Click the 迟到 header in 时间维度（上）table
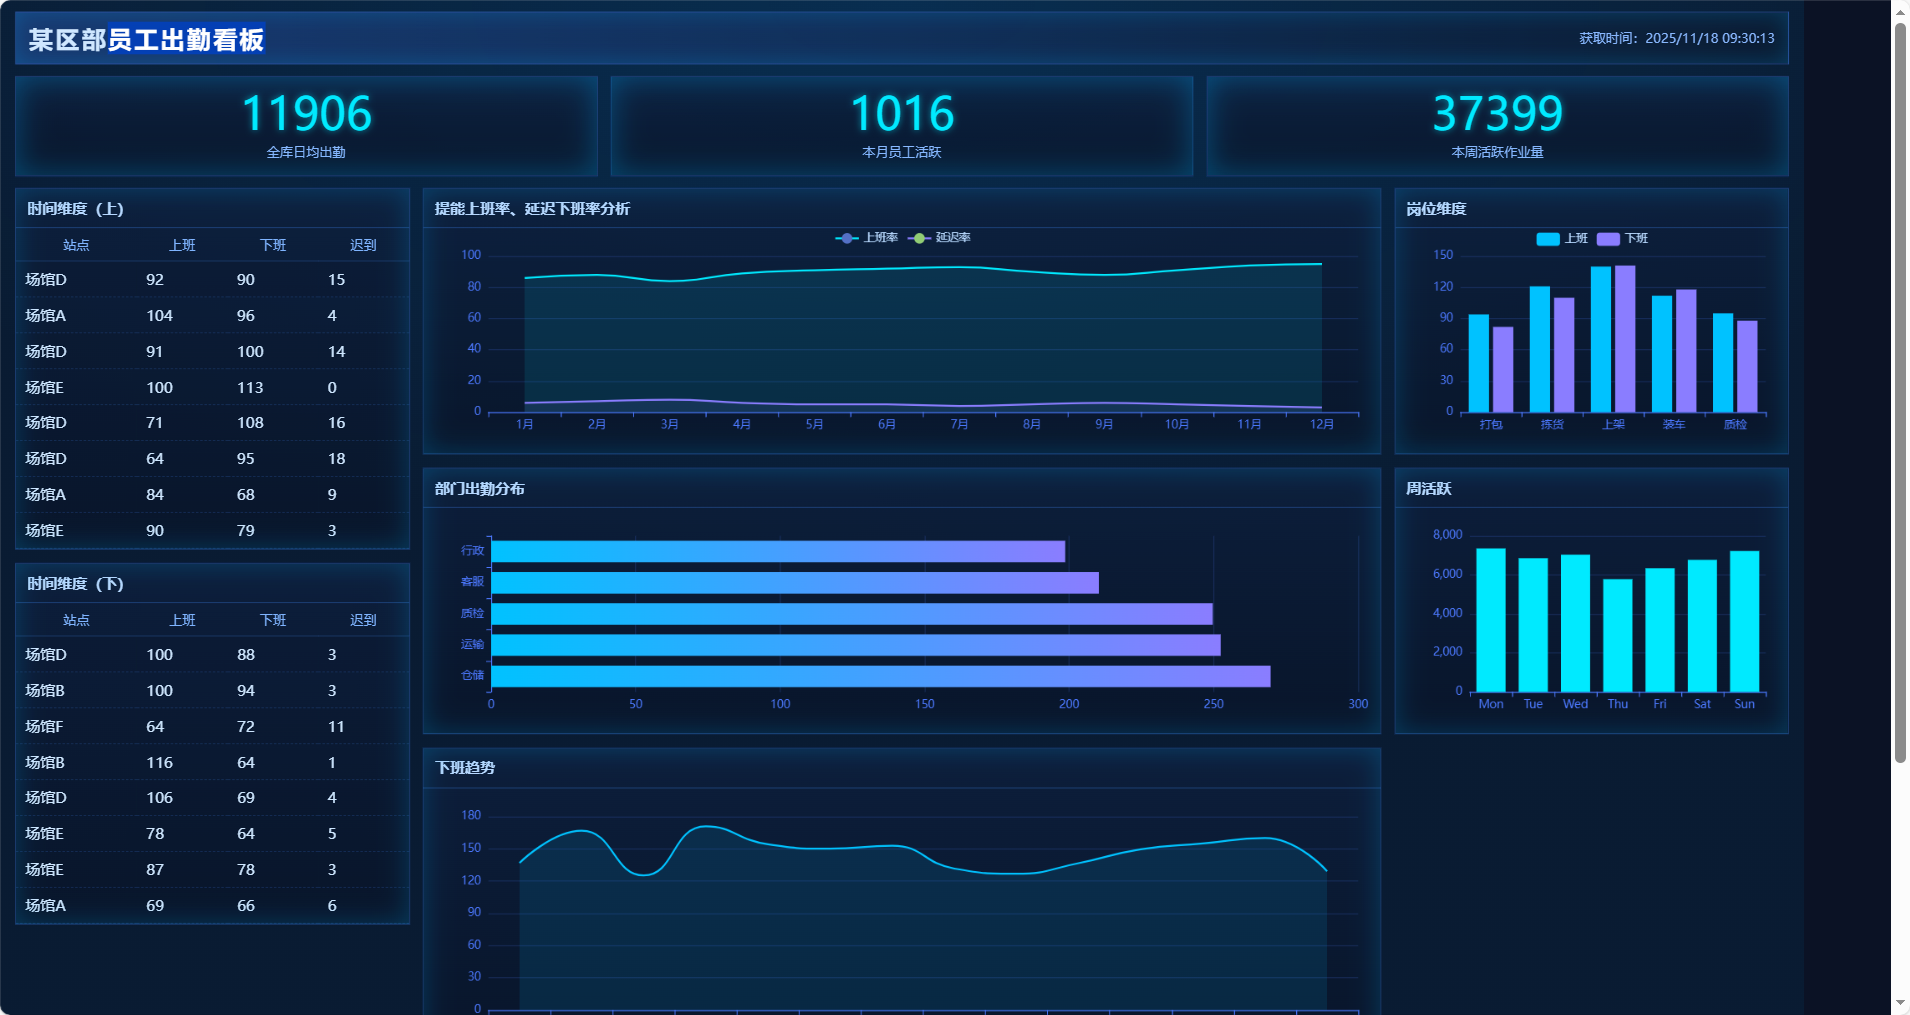The width and height of the screenshot is (1910, 1015). tap(363, 245)
